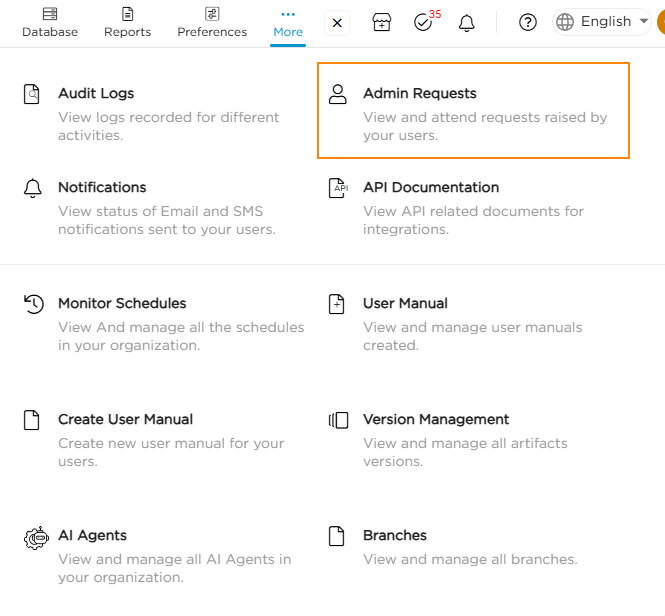Open the Preferences tab

212,22
